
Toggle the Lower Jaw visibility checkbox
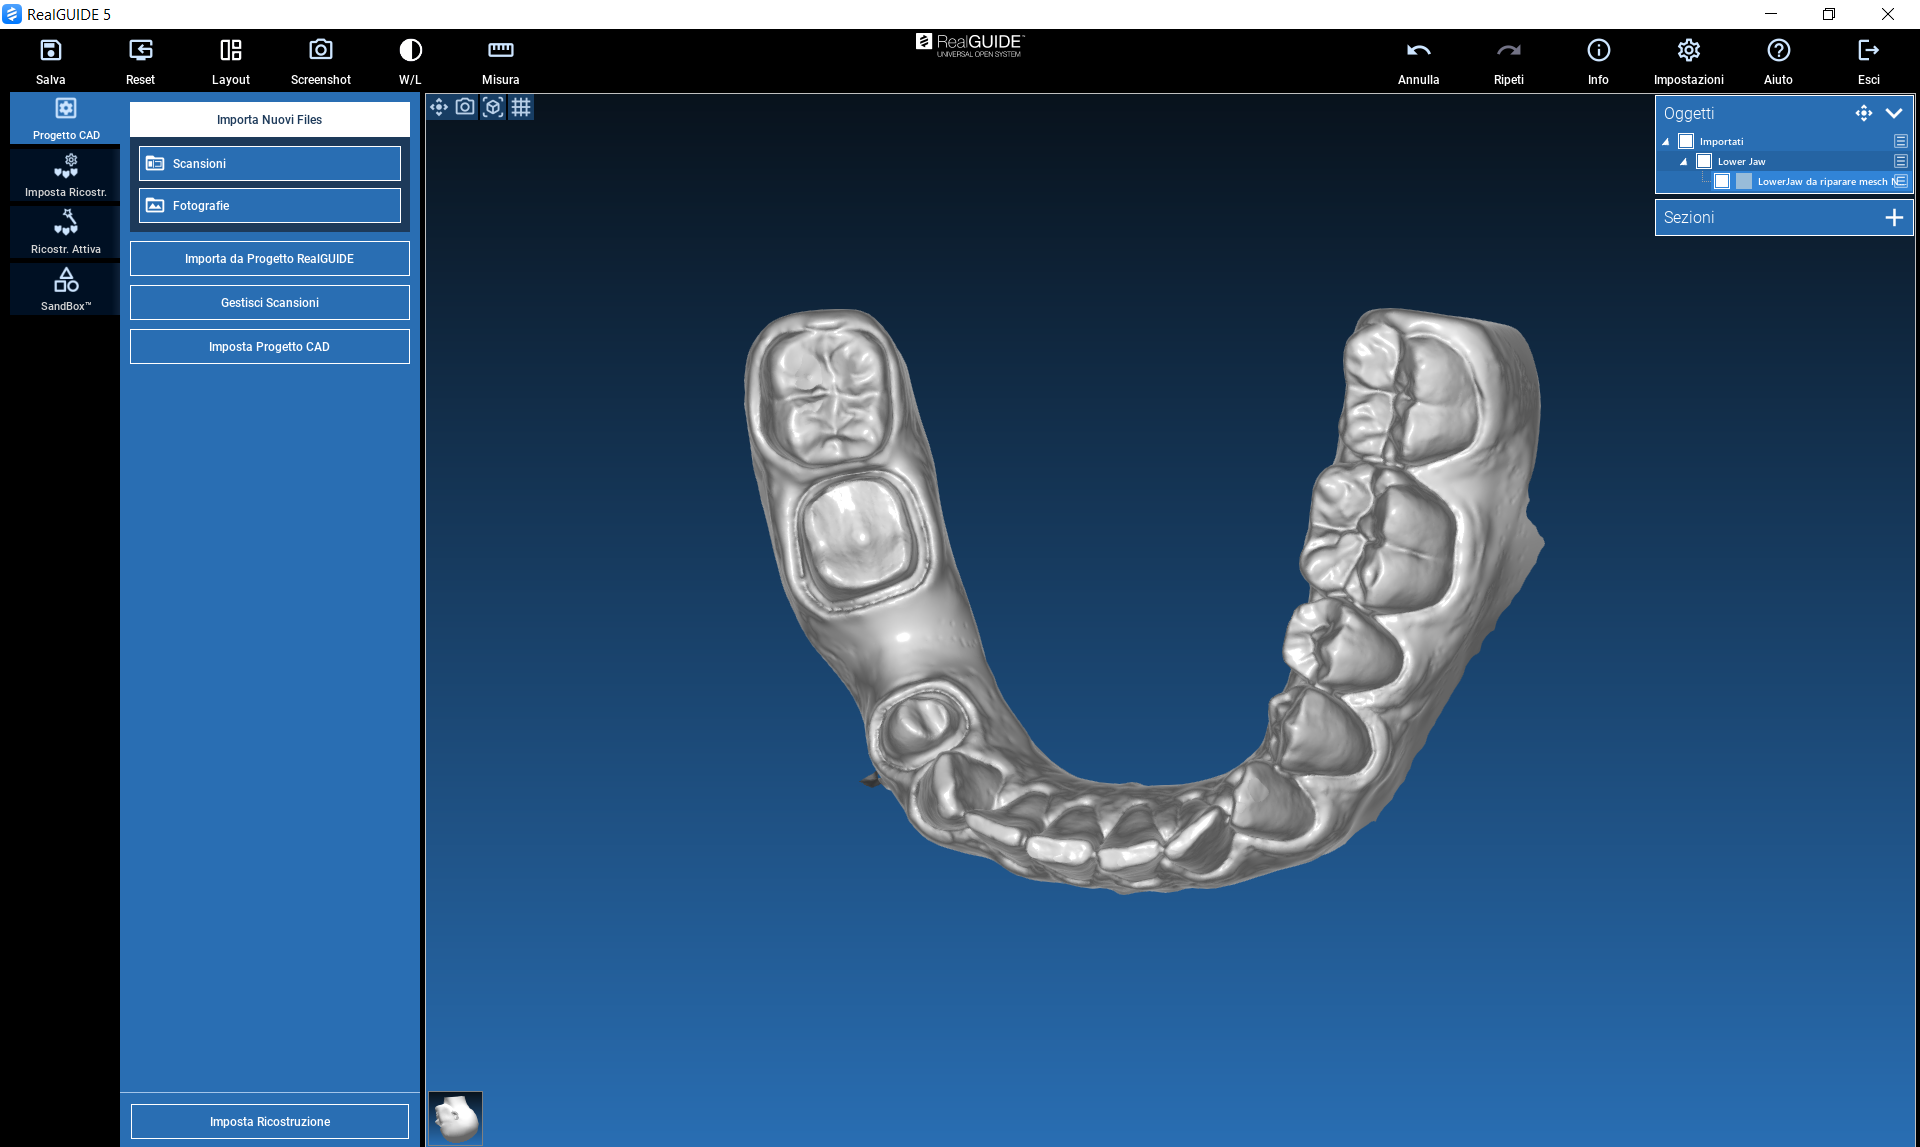(x=1704, y=161)
